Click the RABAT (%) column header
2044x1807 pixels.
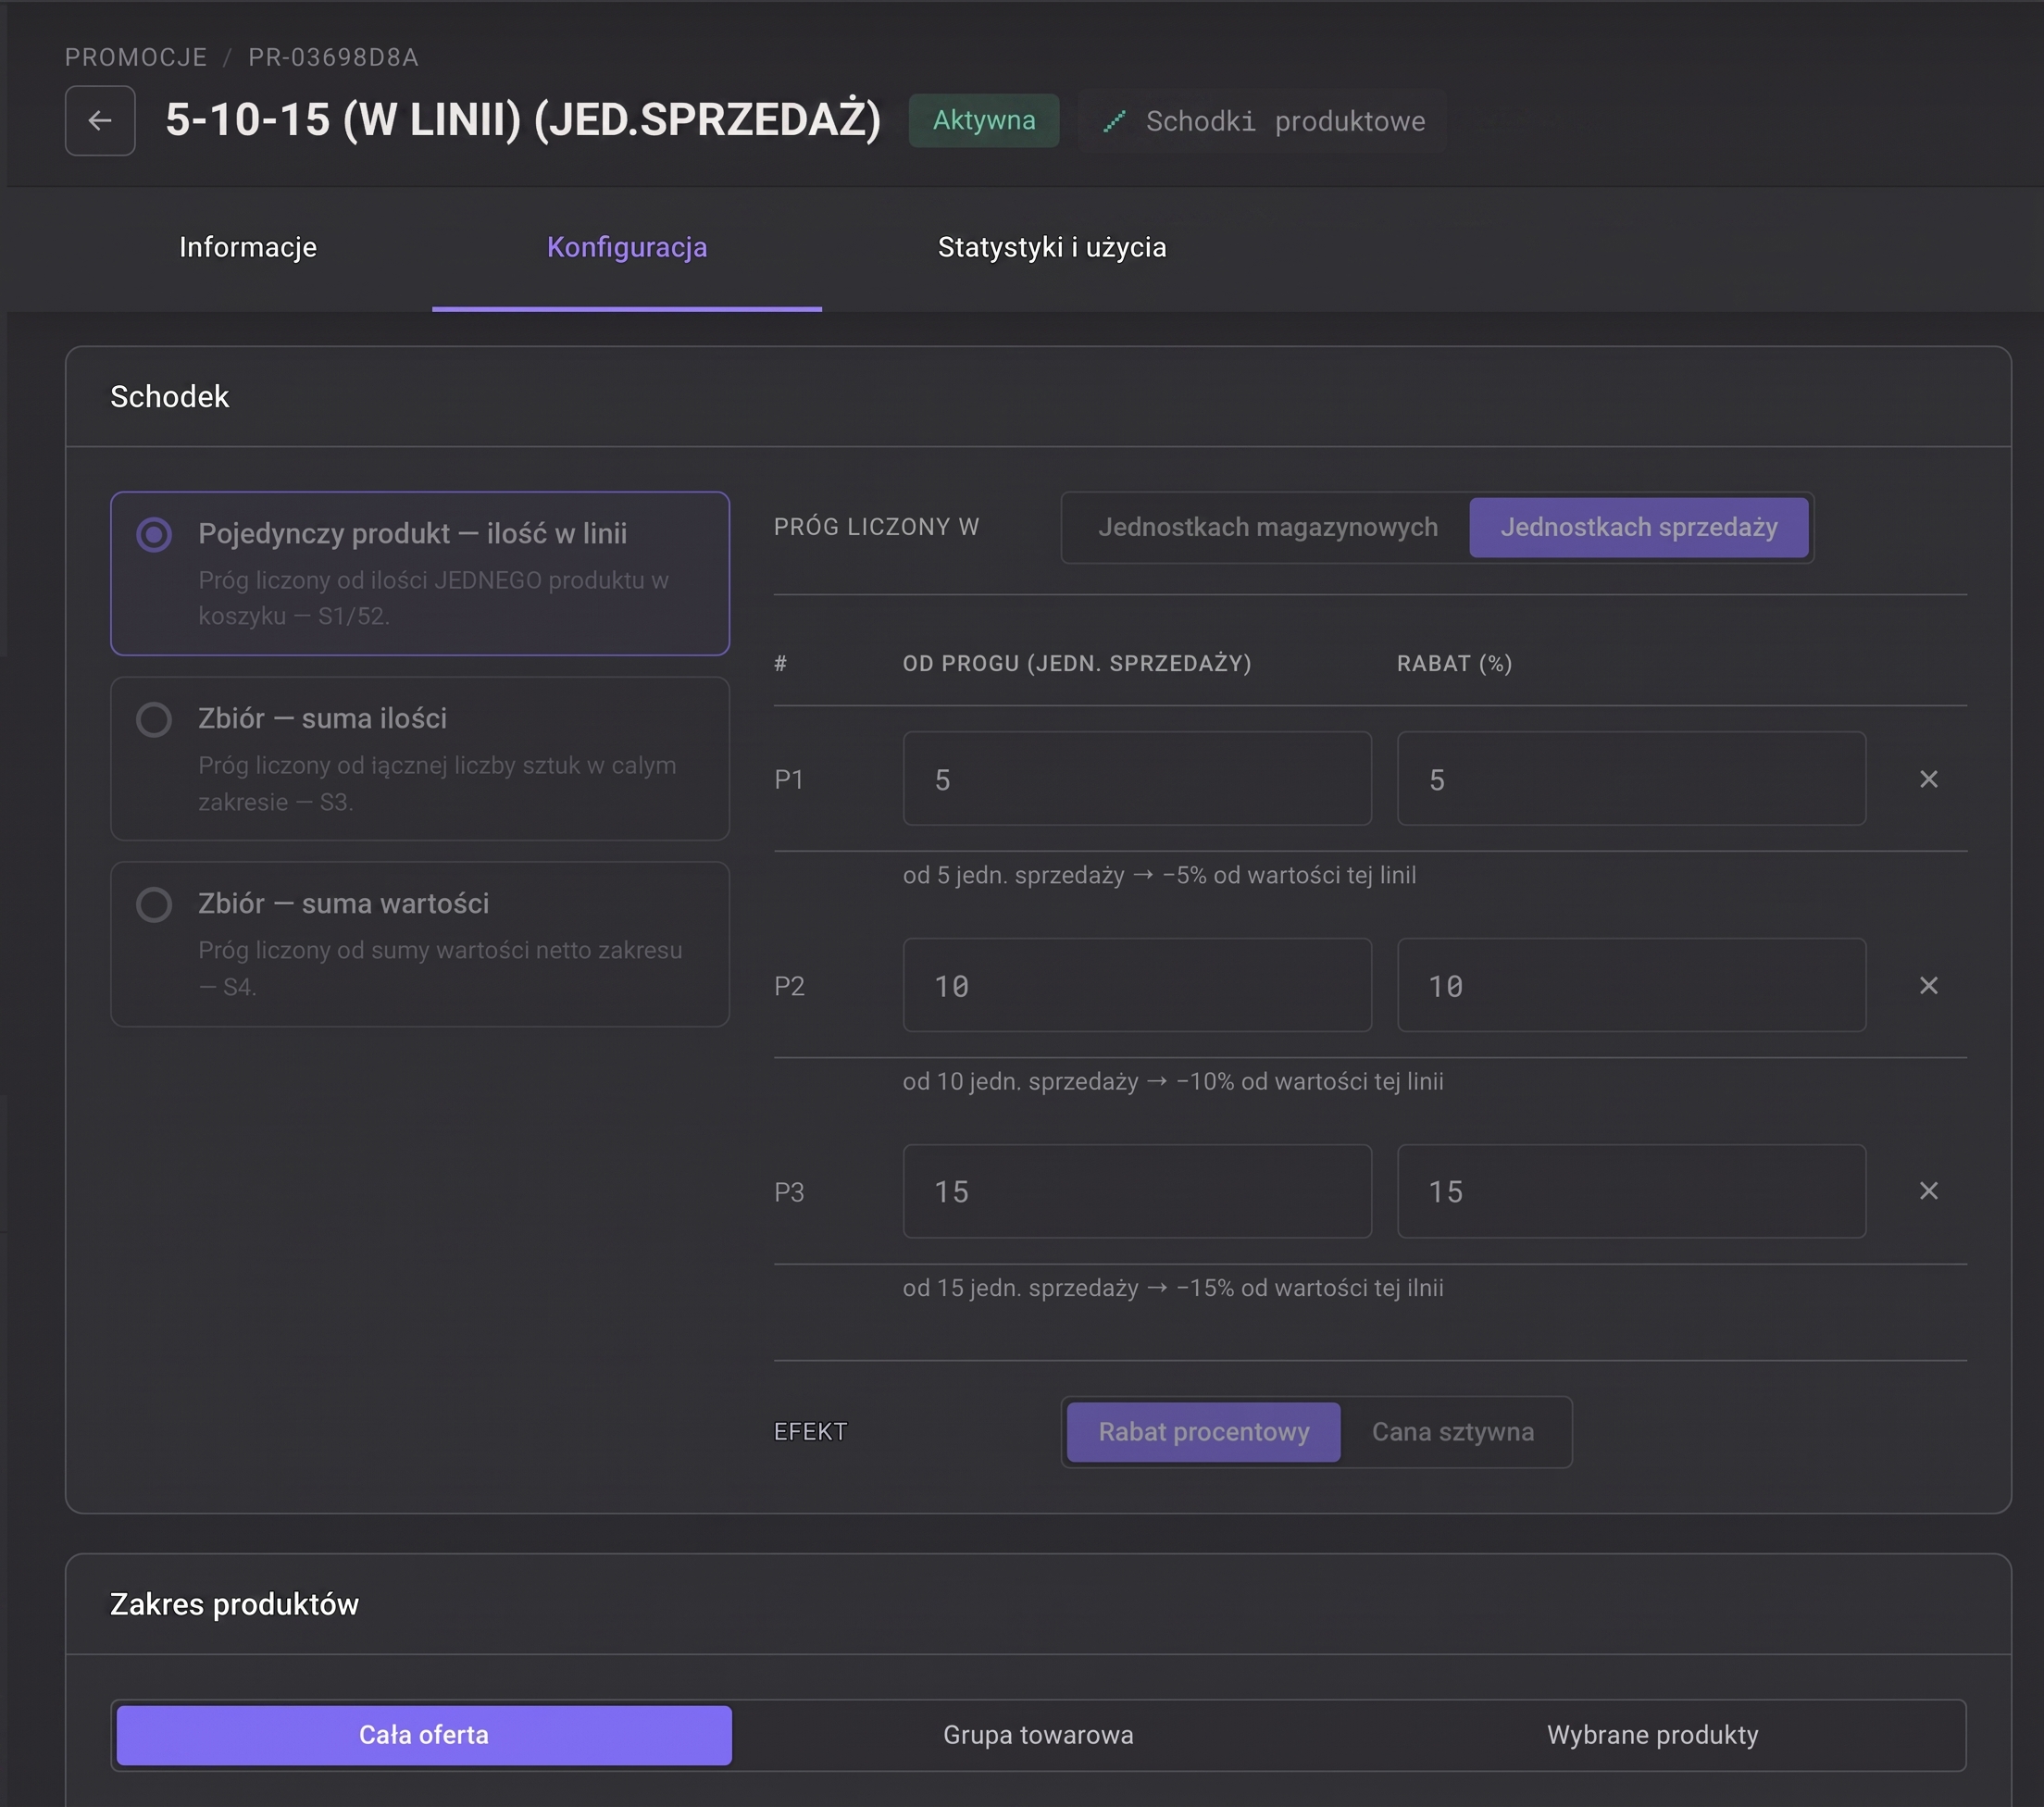(1454, 664)
